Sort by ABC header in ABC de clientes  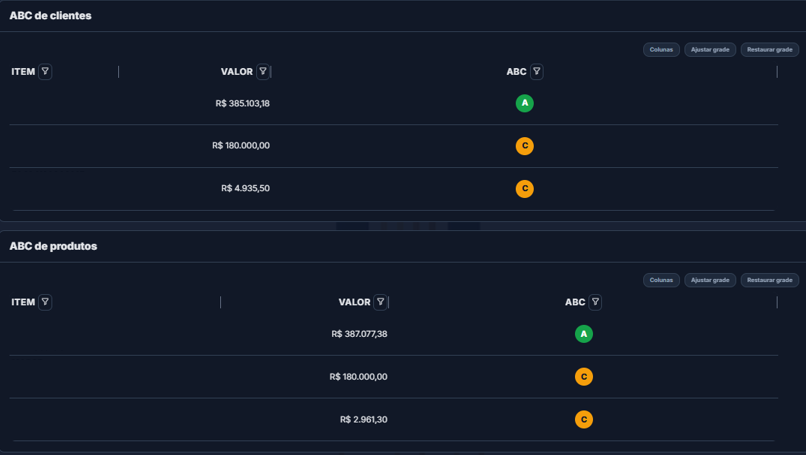pyautogui.click(x=516, y=71)
